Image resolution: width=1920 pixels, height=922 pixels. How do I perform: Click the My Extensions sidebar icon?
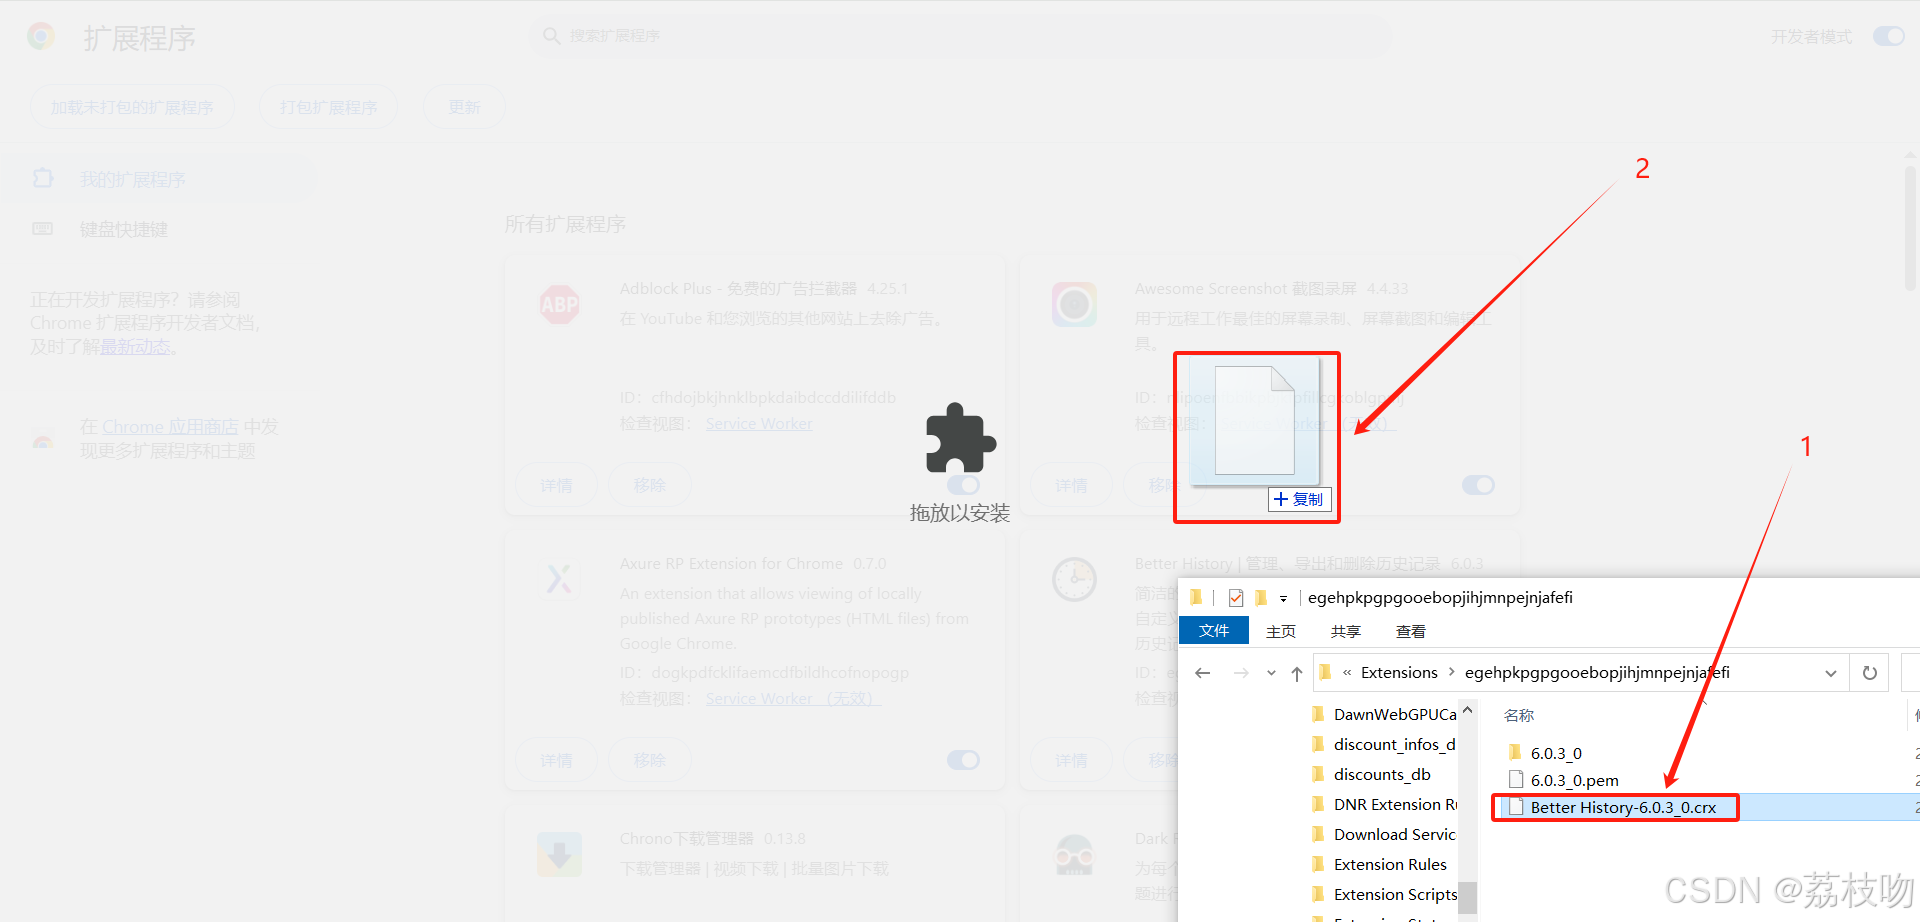43,178
